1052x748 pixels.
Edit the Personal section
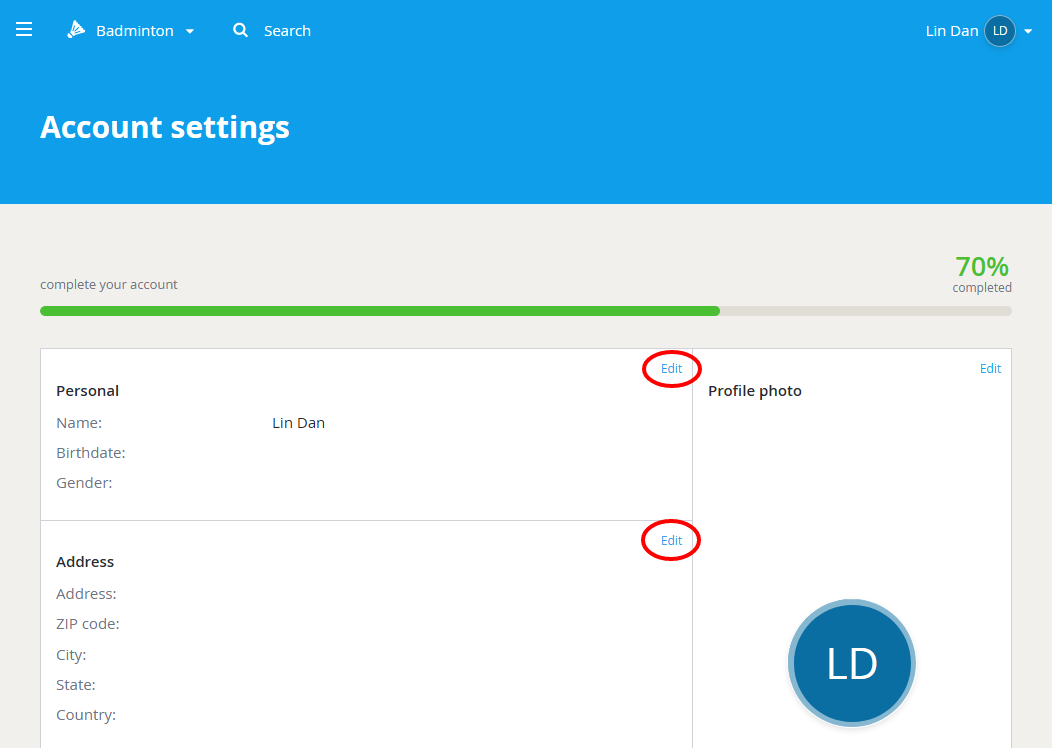click(x=671, y=369)
